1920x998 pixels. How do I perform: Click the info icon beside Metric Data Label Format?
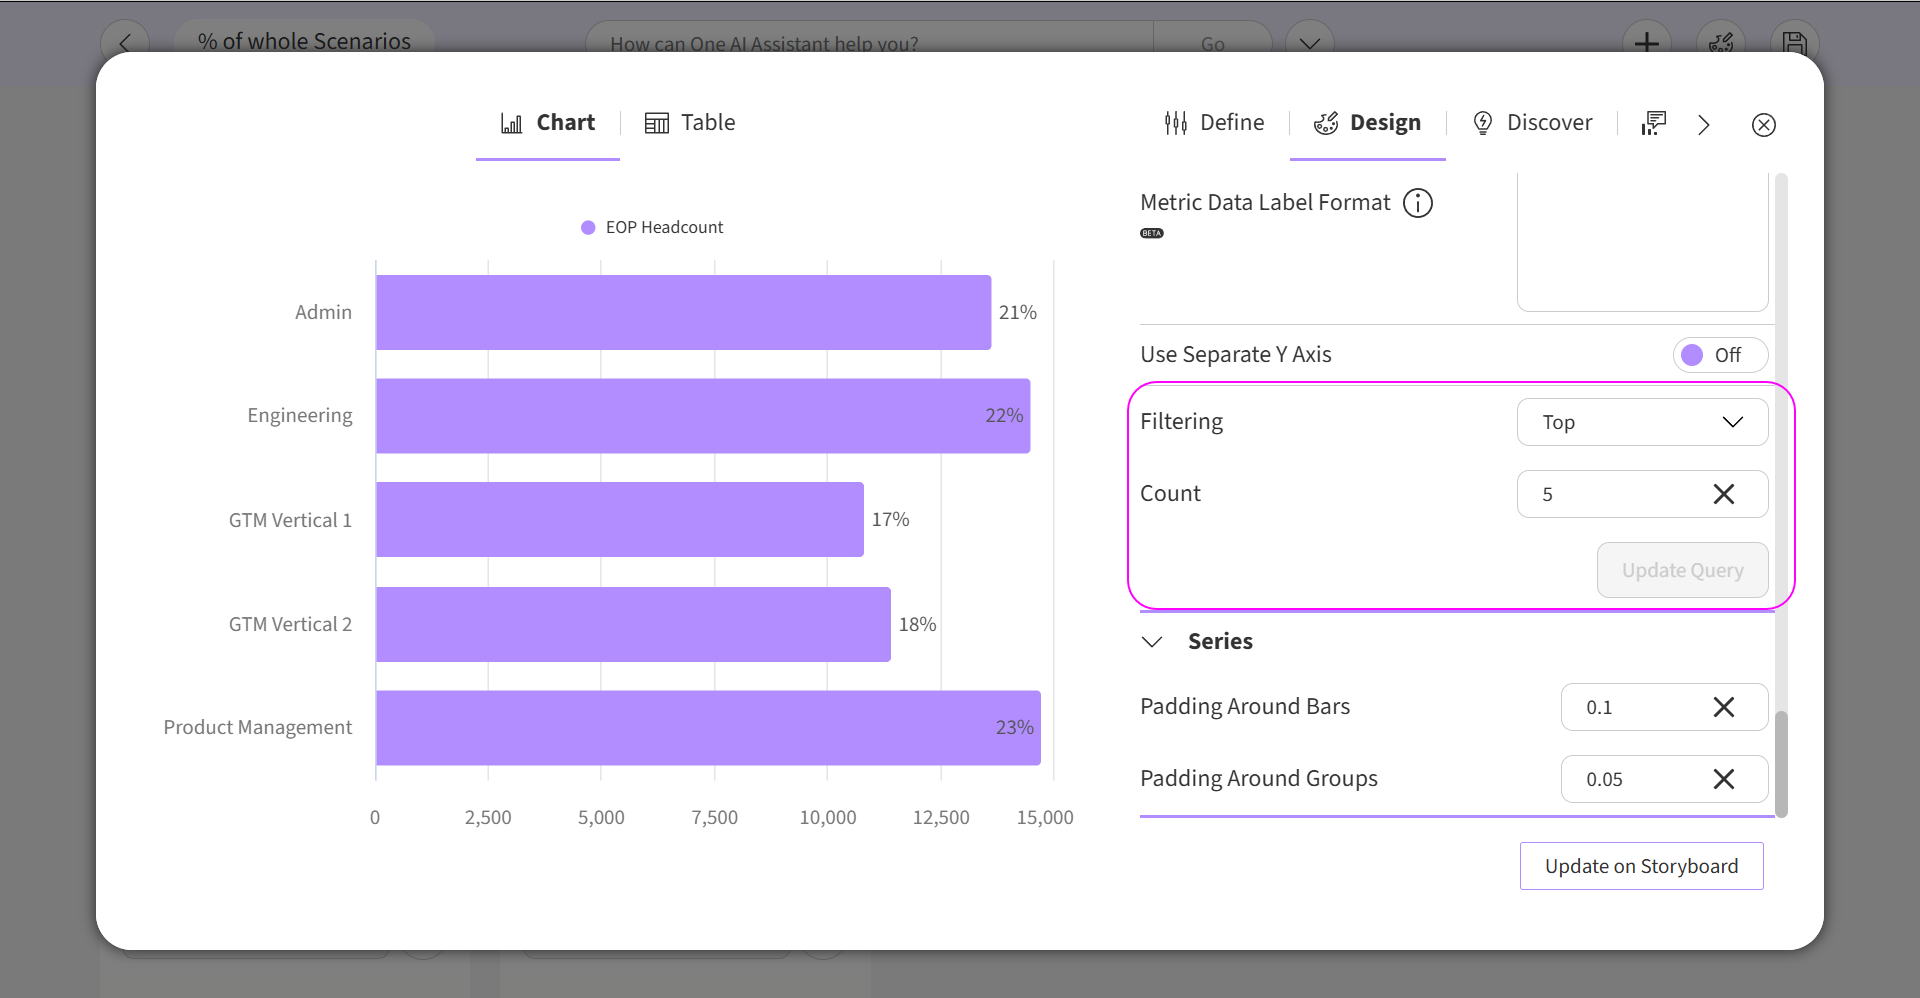click(x=1417, y=203)
